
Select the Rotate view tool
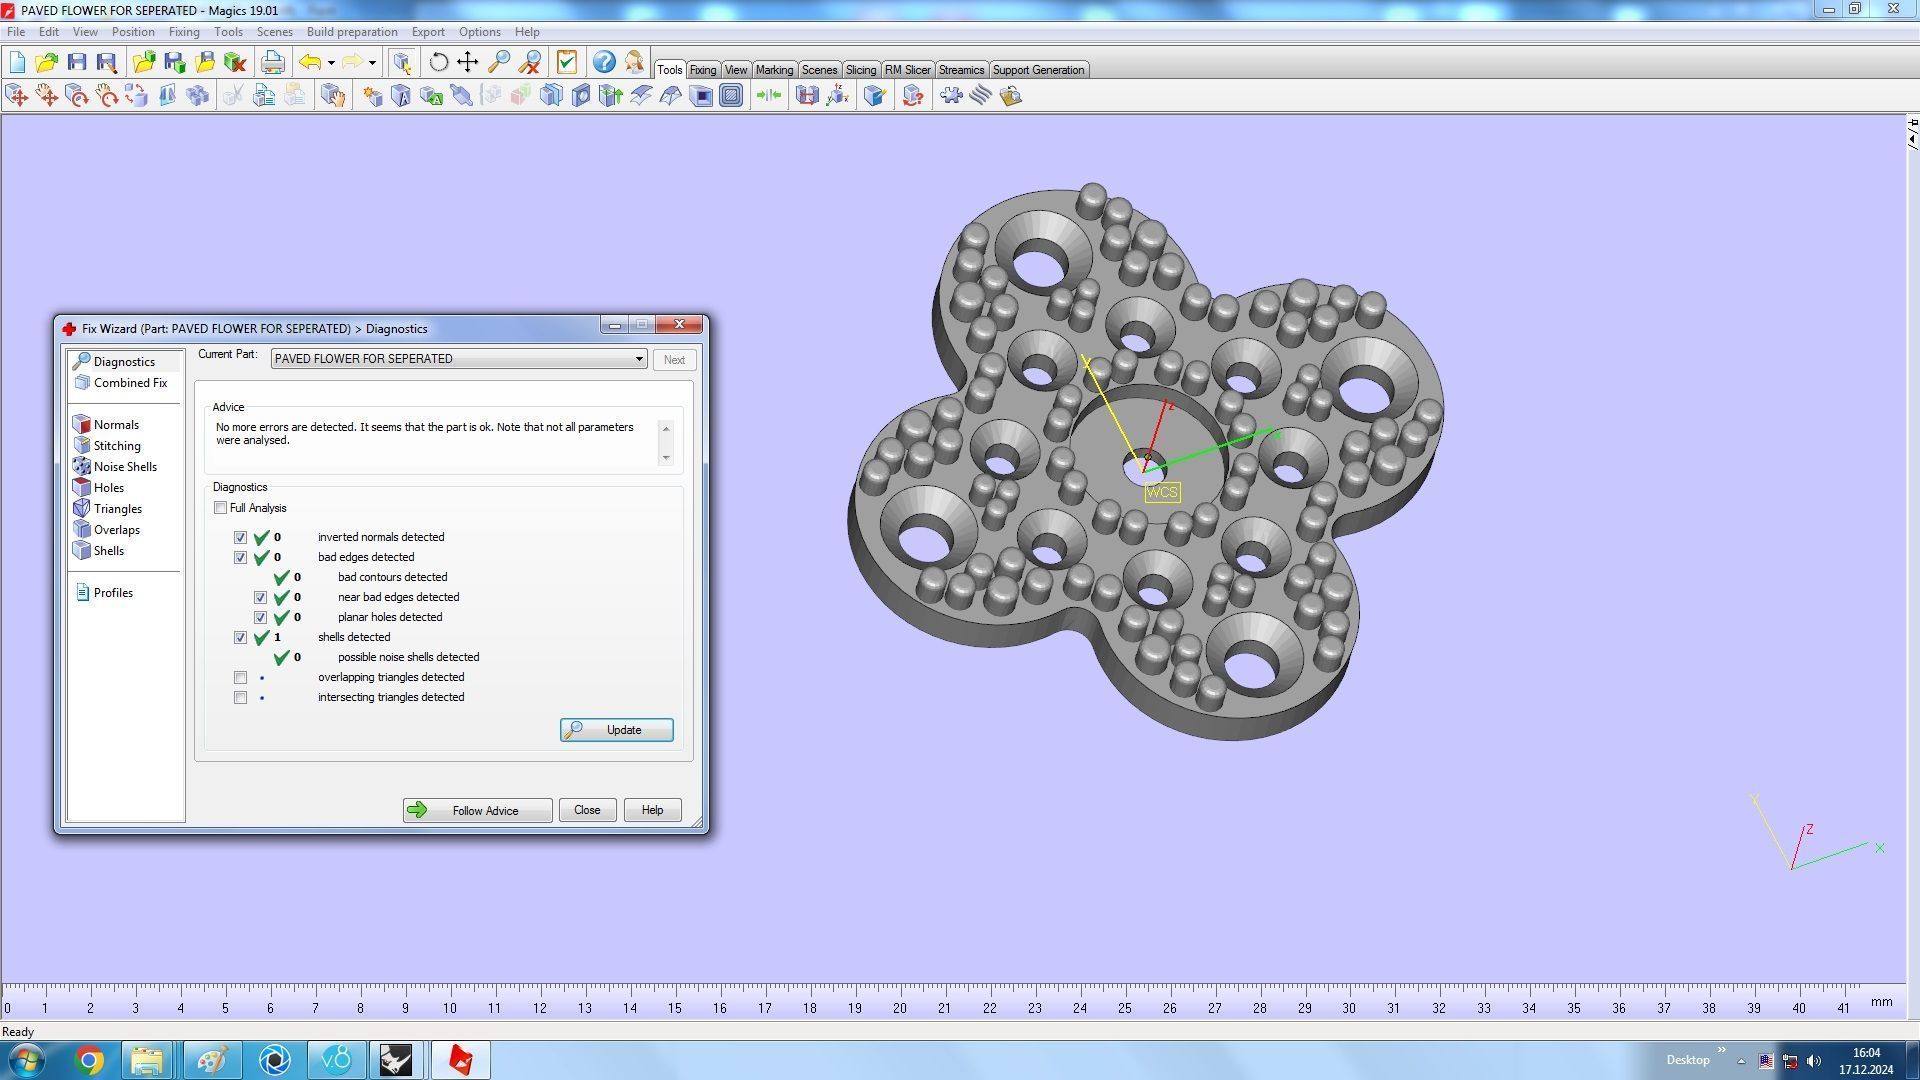click(x=438, y=62)
